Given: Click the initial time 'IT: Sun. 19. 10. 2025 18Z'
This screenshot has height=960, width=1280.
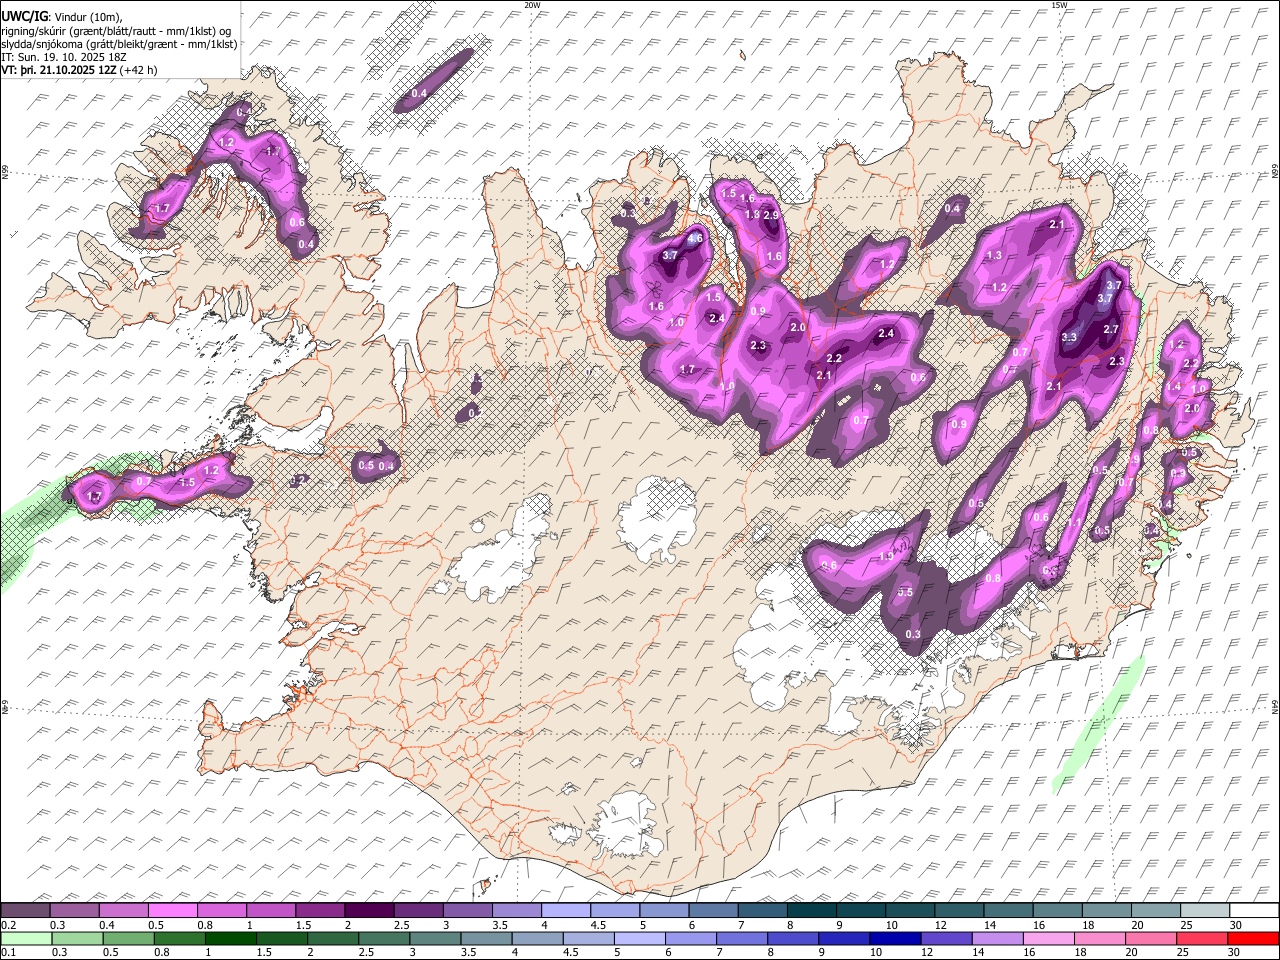Looking at the screenshot, I should tap(64, 57).
